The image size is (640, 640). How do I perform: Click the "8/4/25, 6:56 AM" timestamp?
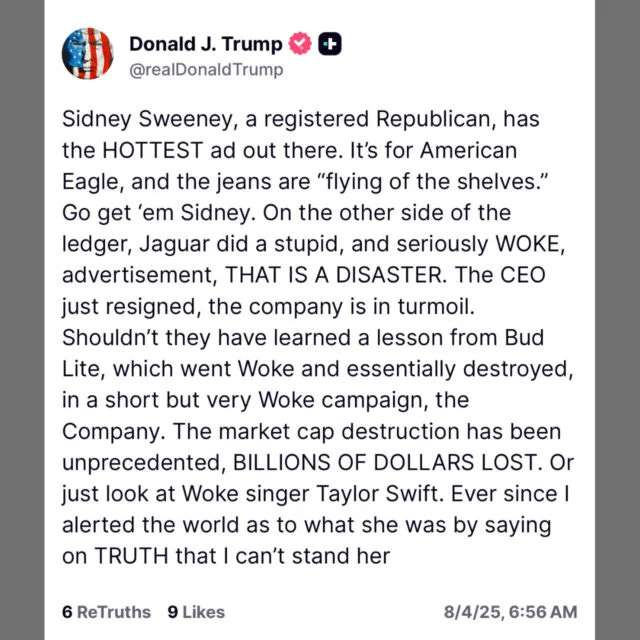click(x=510, y=611)
